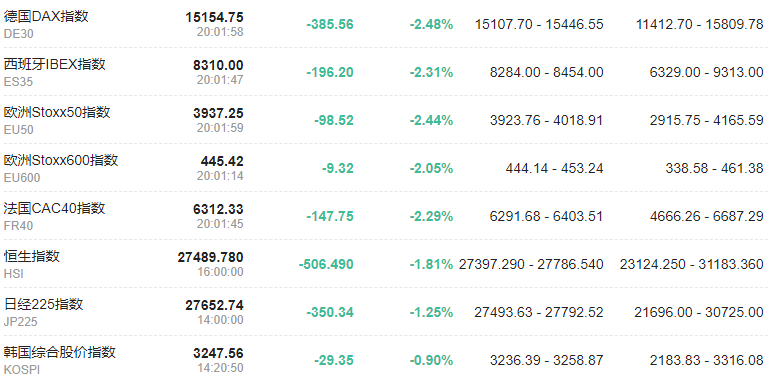This screenshot has width=769, height=379.
Task: Click the -2.31% percent change
Action: click(x=432, y=73)
